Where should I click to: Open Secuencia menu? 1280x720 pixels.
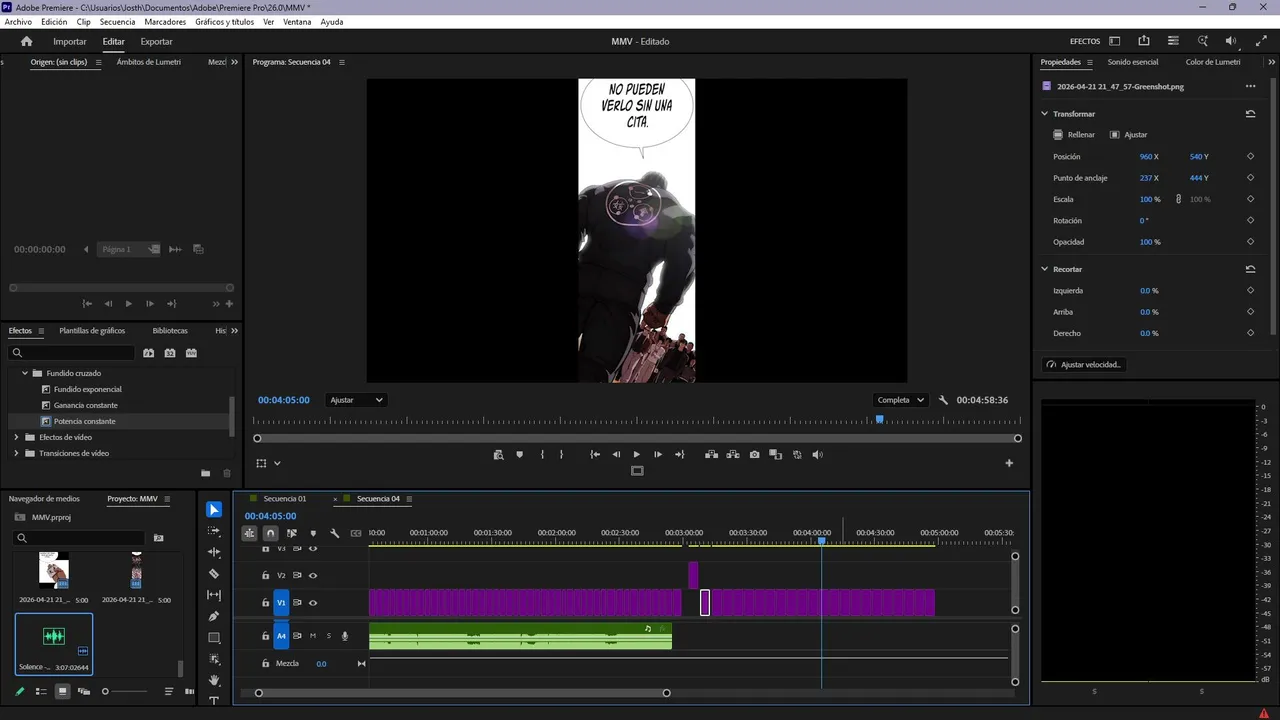click(117, 22)
